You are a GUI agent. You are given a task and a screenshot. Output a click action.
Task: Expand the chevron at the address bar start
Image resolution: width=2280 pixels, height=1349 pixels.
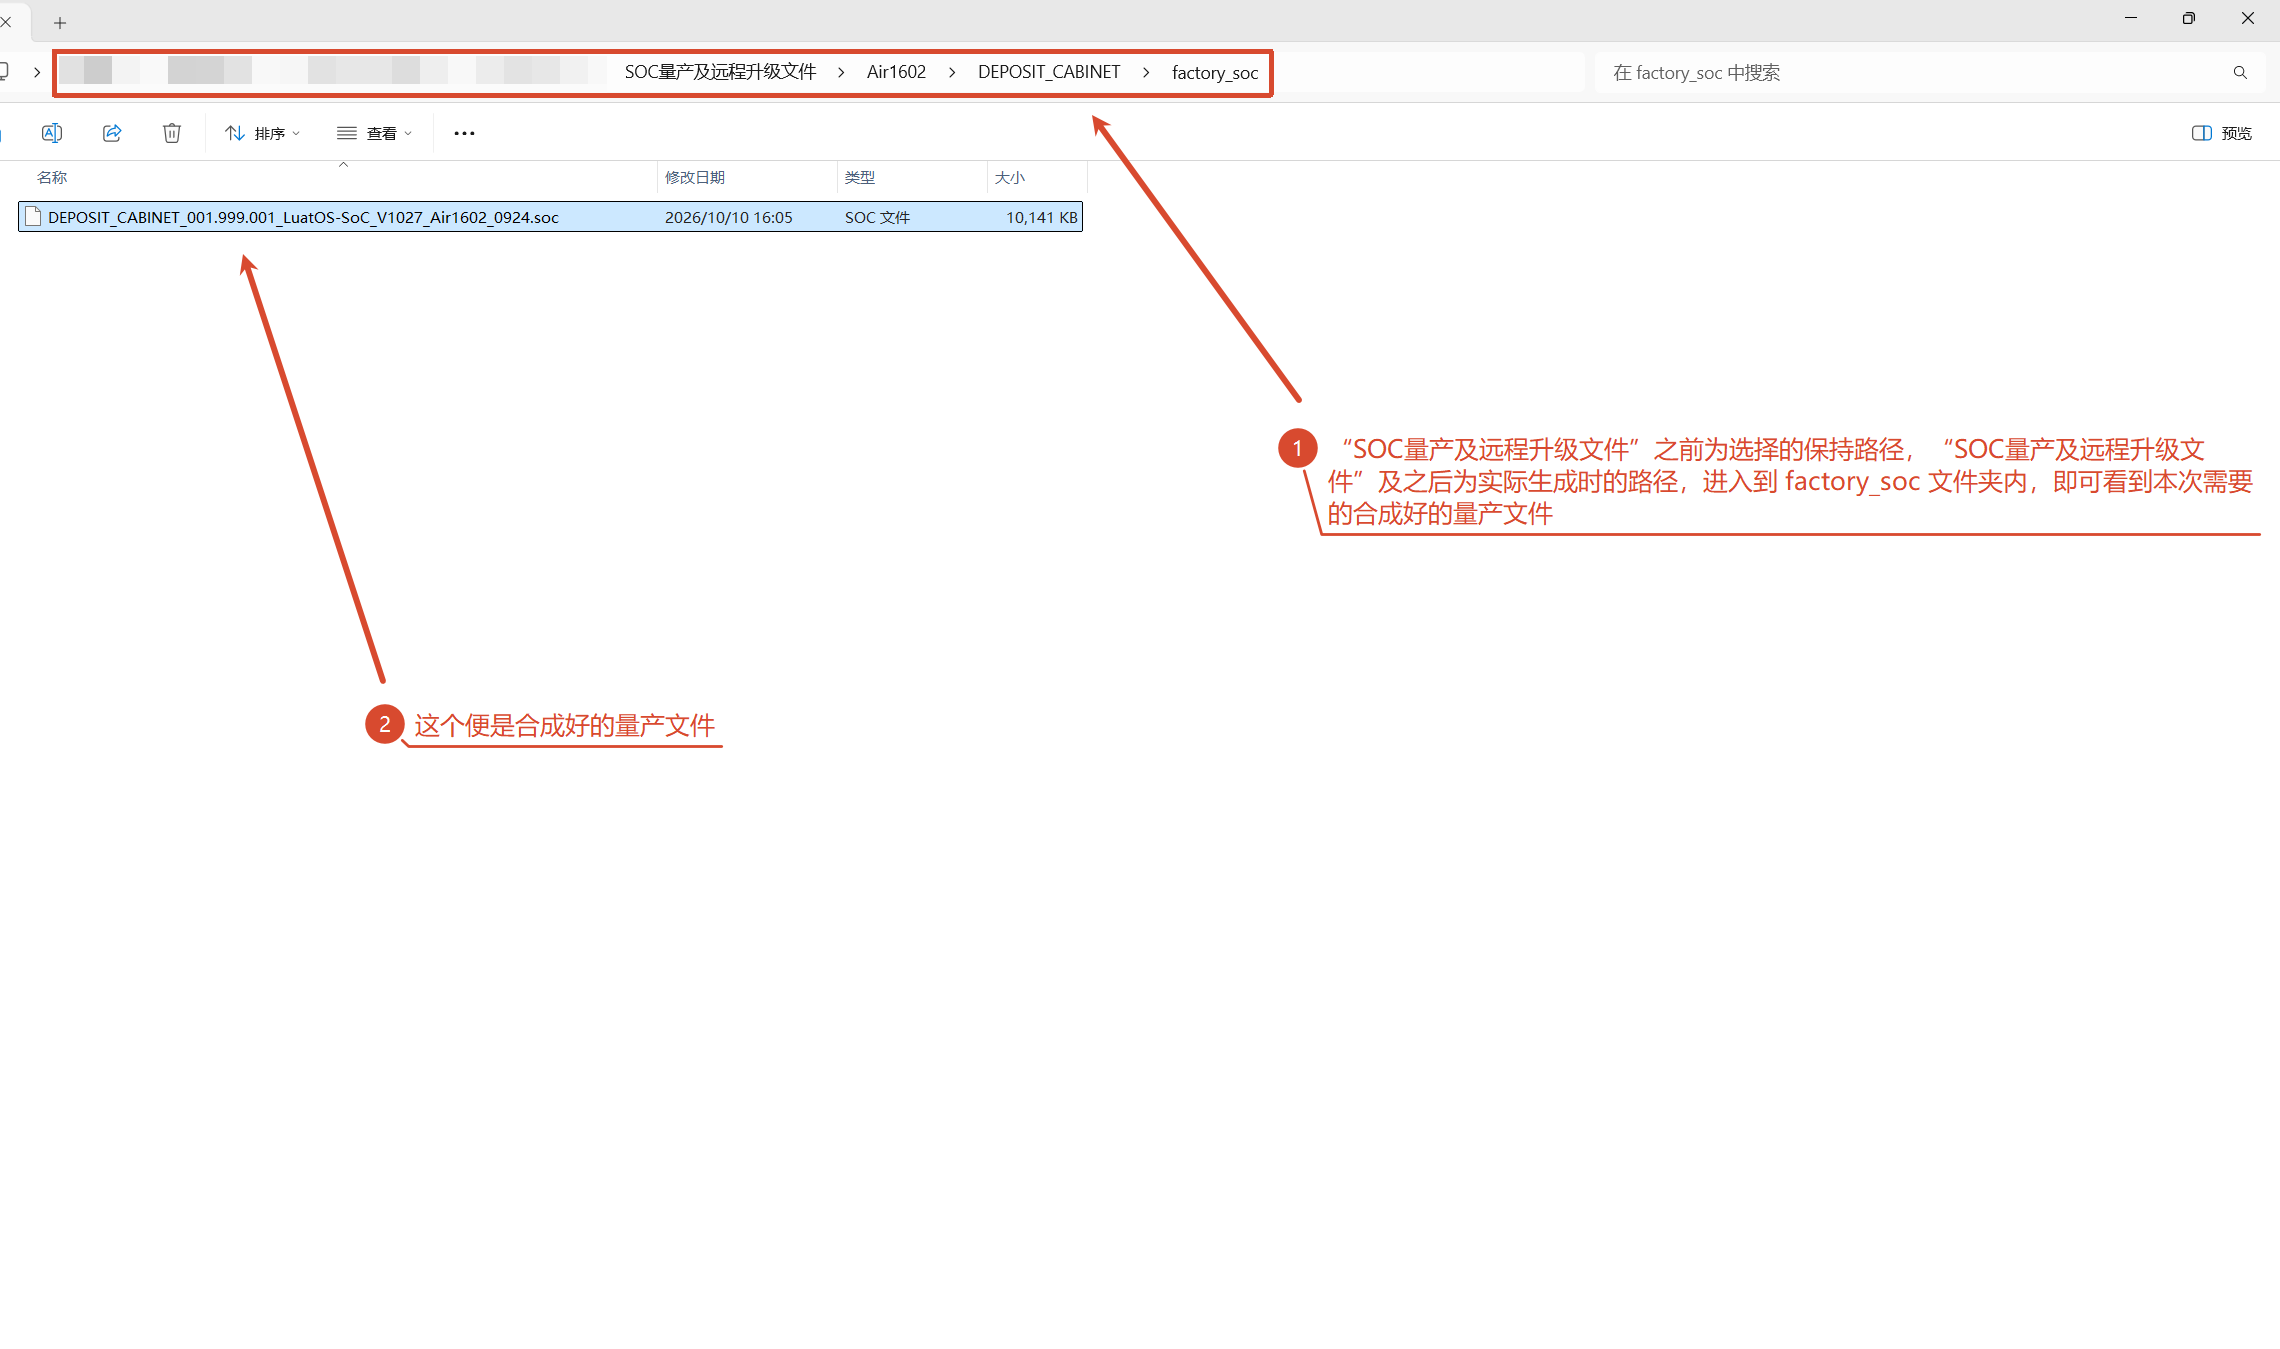(37, 72)
